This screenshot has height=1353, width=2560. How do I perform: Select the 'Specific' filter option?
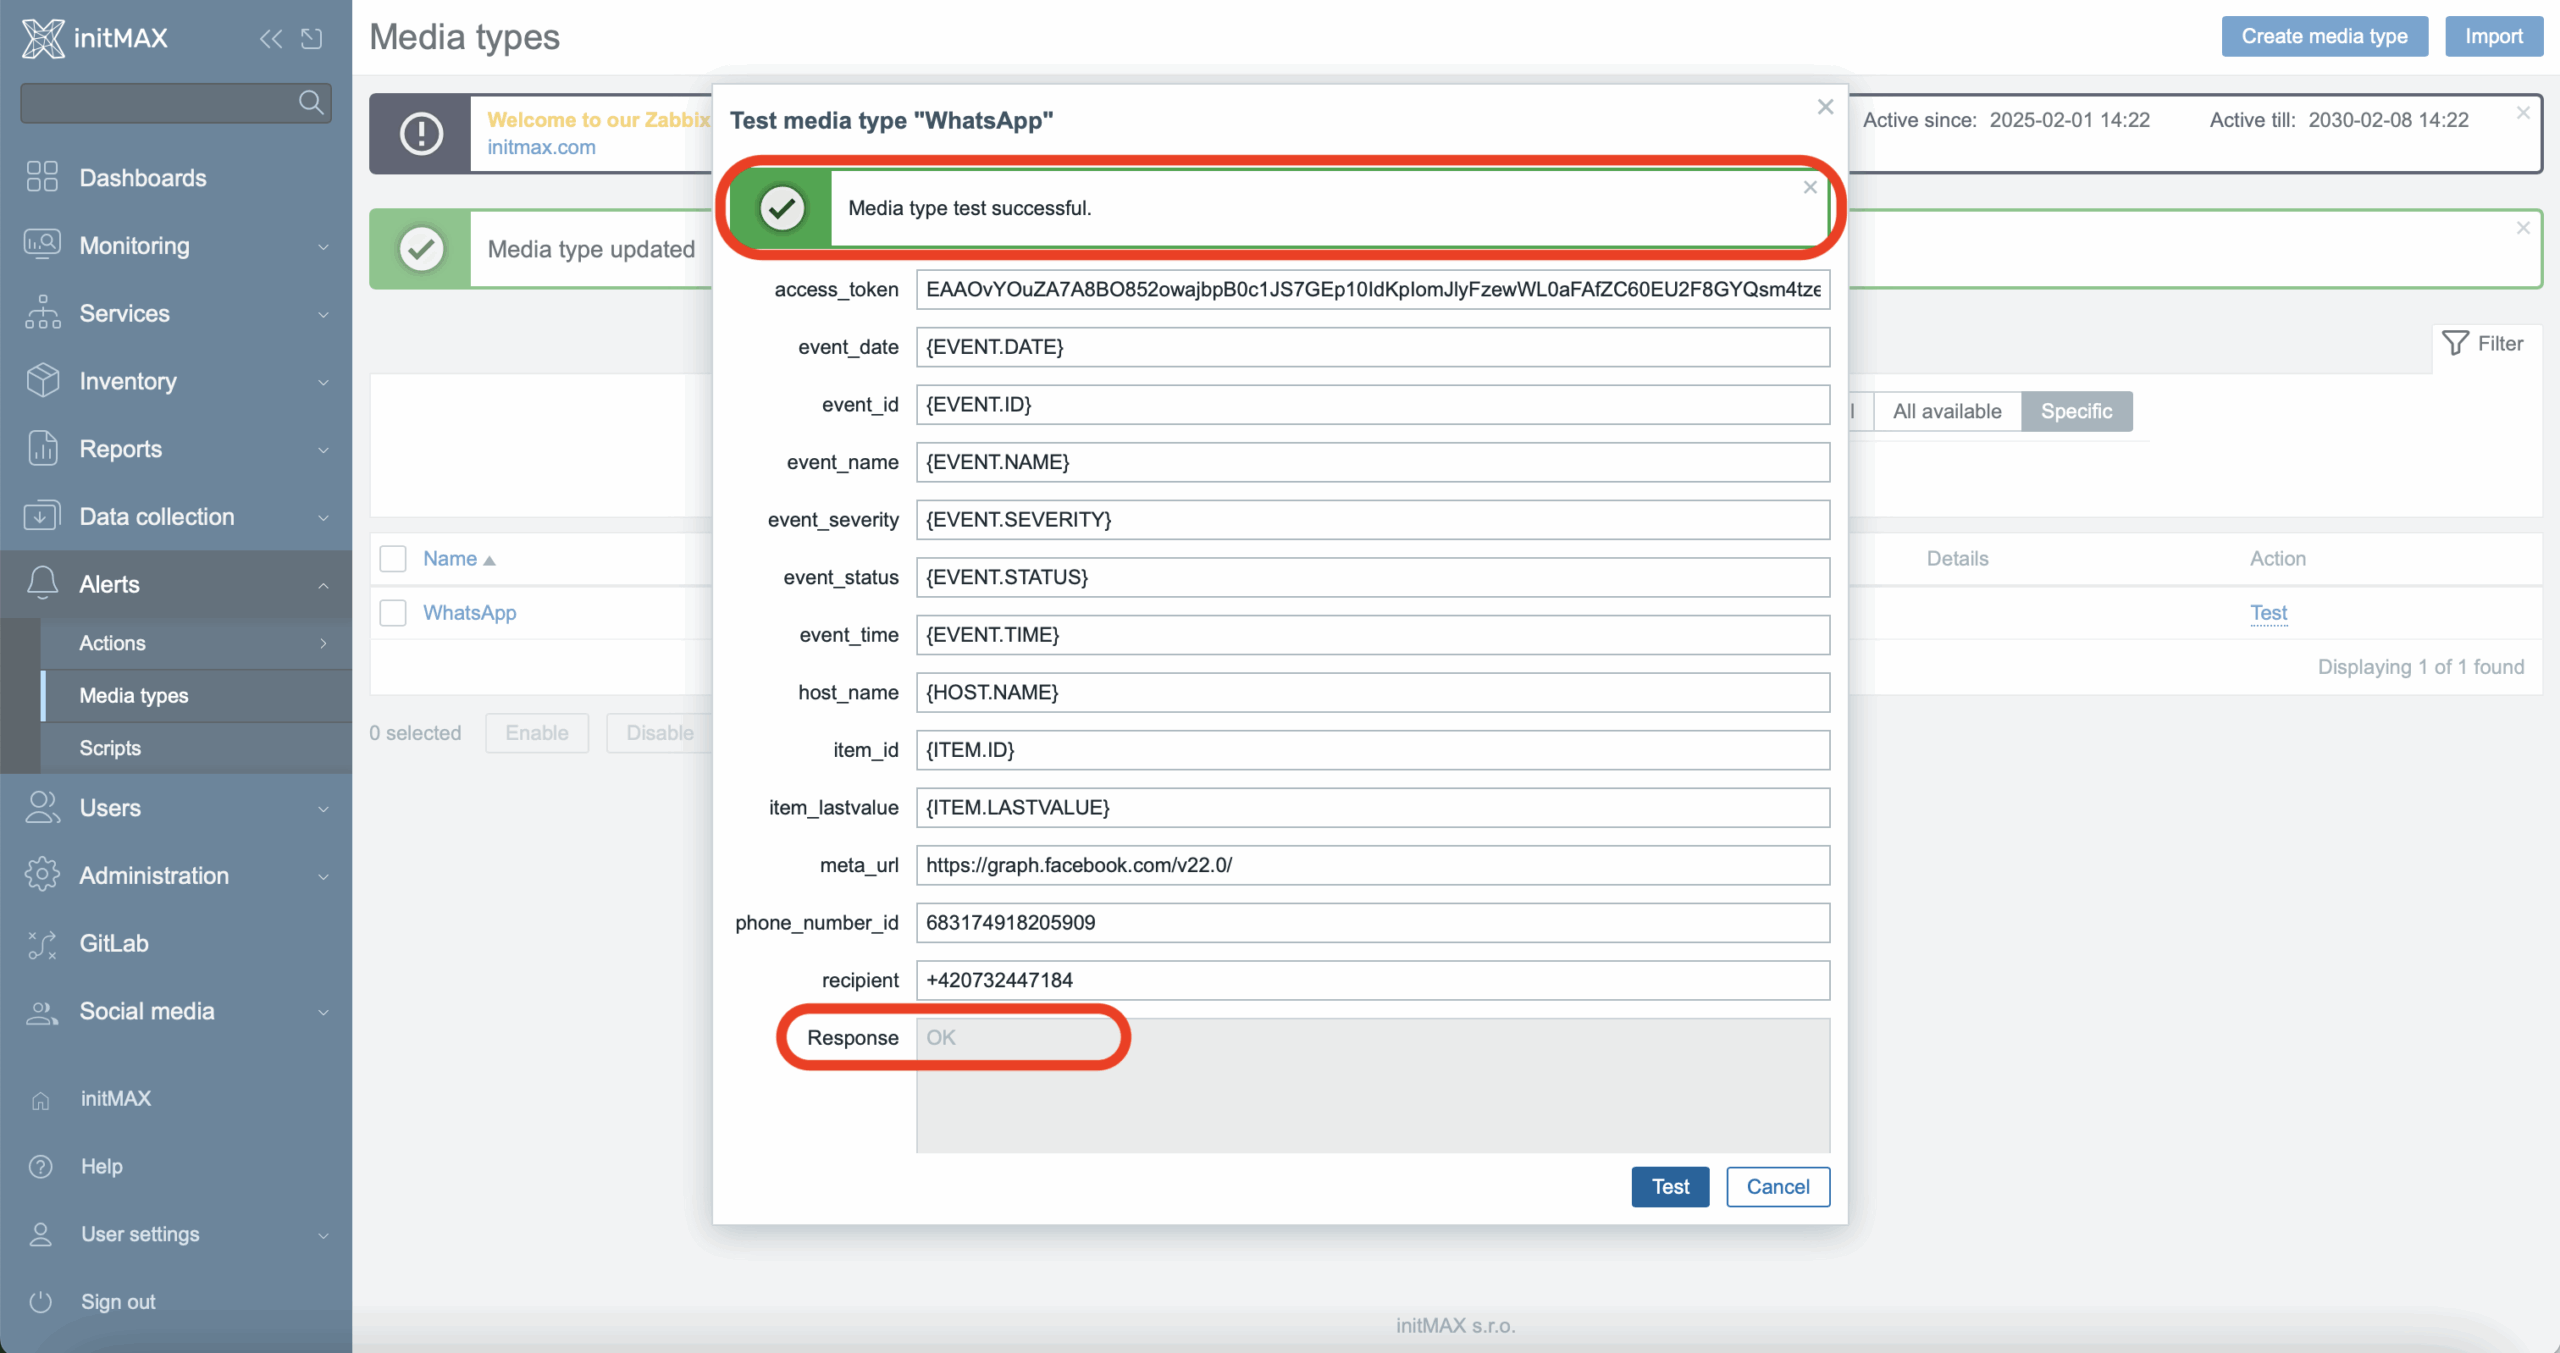point(2076,411)
